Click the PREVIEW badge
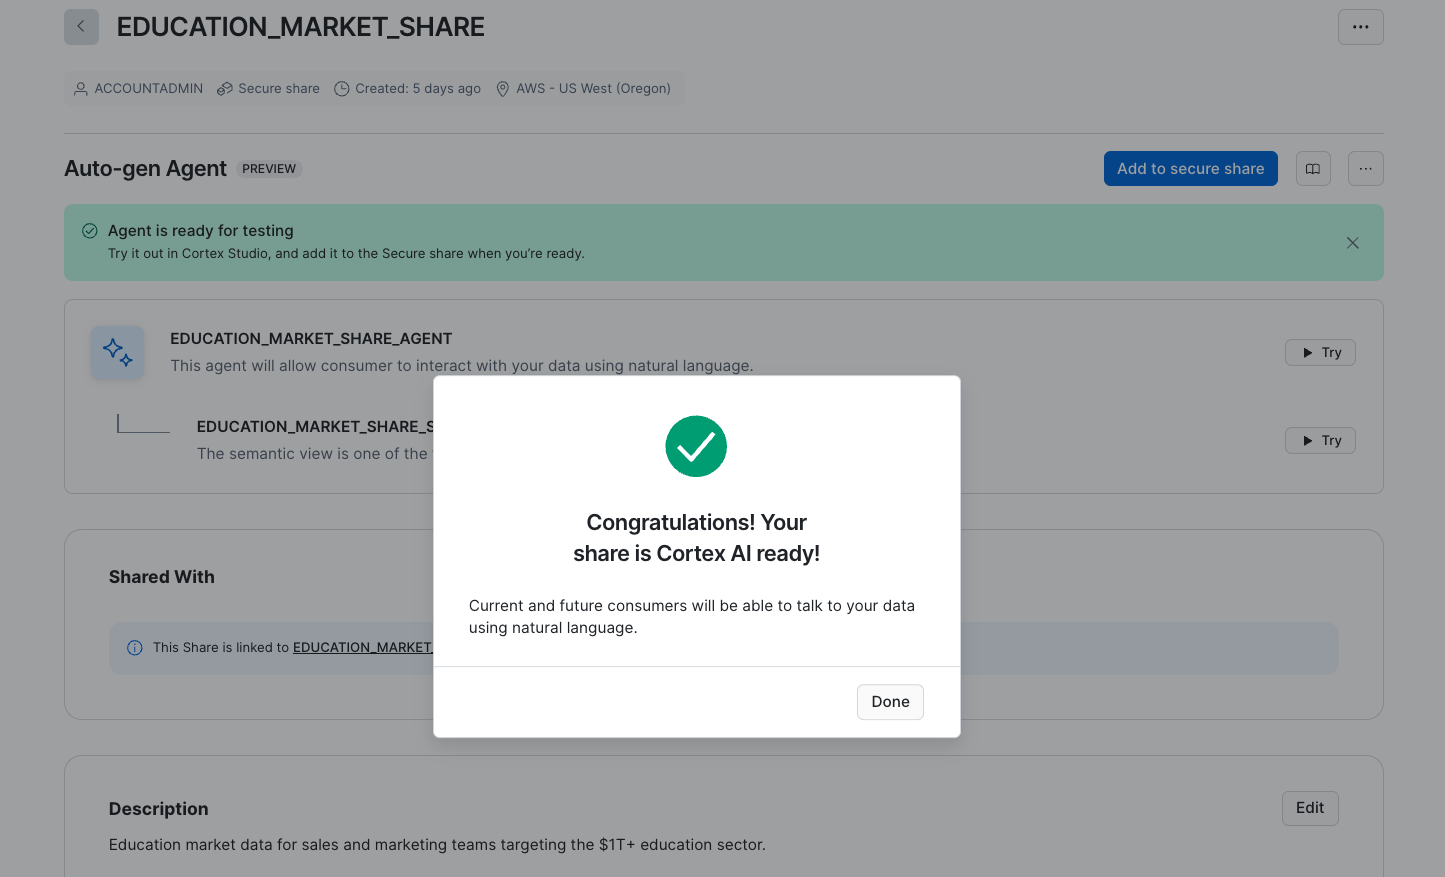Image resolution: width=1445 pixels, height=877 pixels. (269, 169)
